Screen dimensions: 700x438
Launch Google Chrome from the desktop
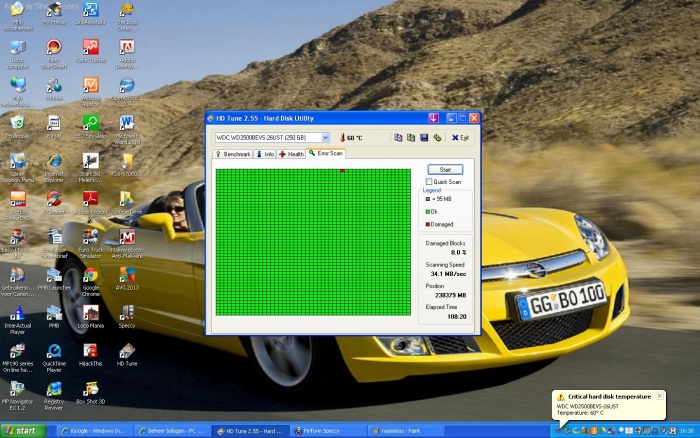(x=90, y=277)
